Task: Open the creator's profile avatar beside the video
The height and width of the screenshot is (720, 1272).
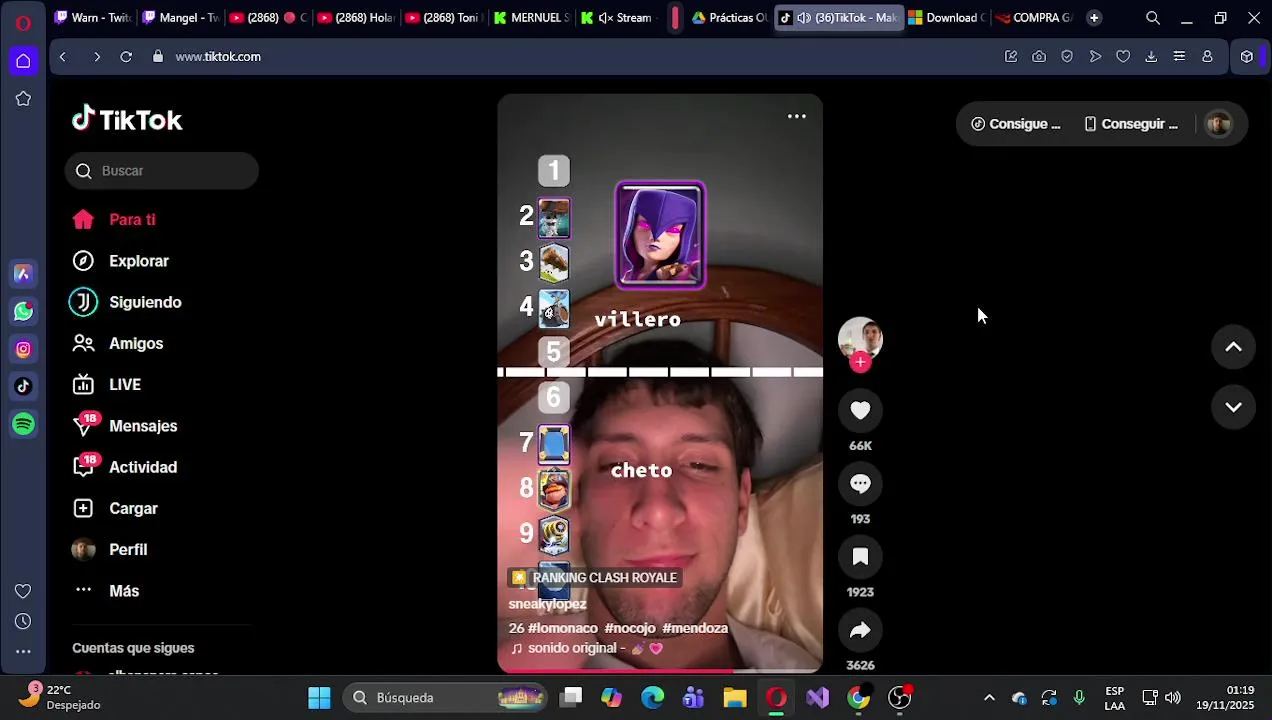Action: point(860,339)
